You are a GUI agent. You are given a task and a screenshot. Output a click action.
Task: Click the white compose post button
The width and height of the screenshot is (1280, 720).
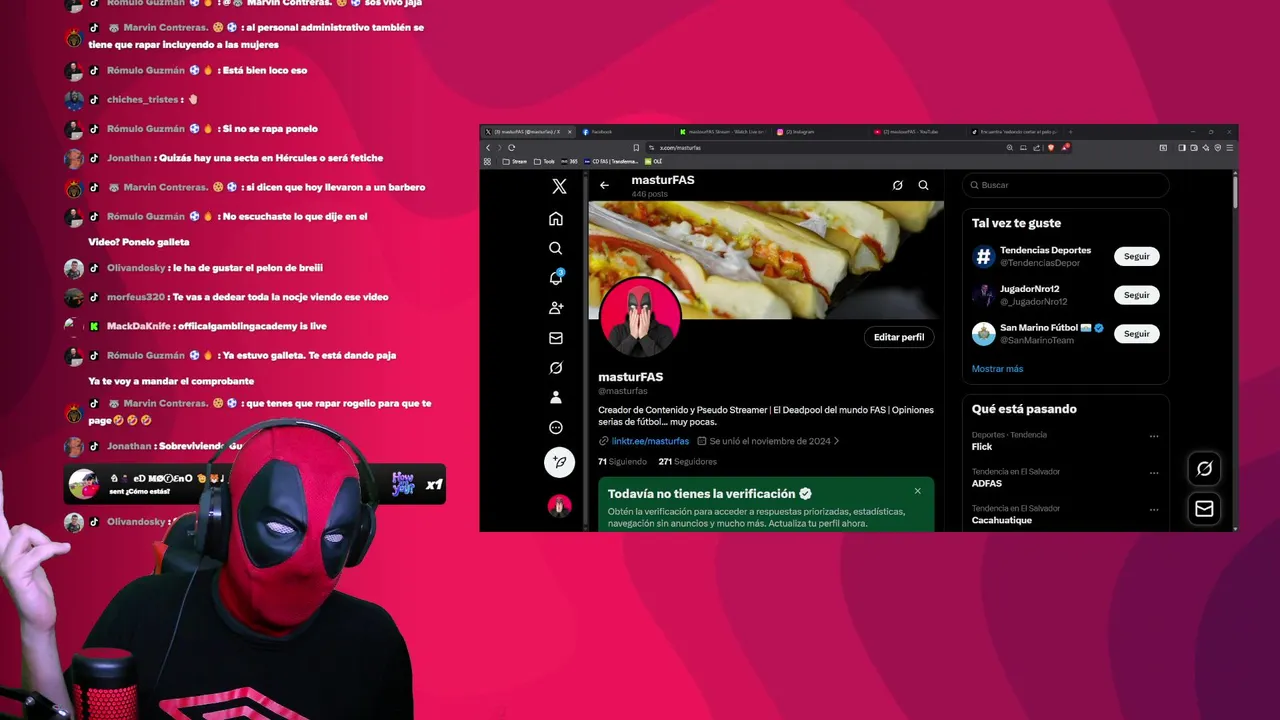[x=559, y=462]
